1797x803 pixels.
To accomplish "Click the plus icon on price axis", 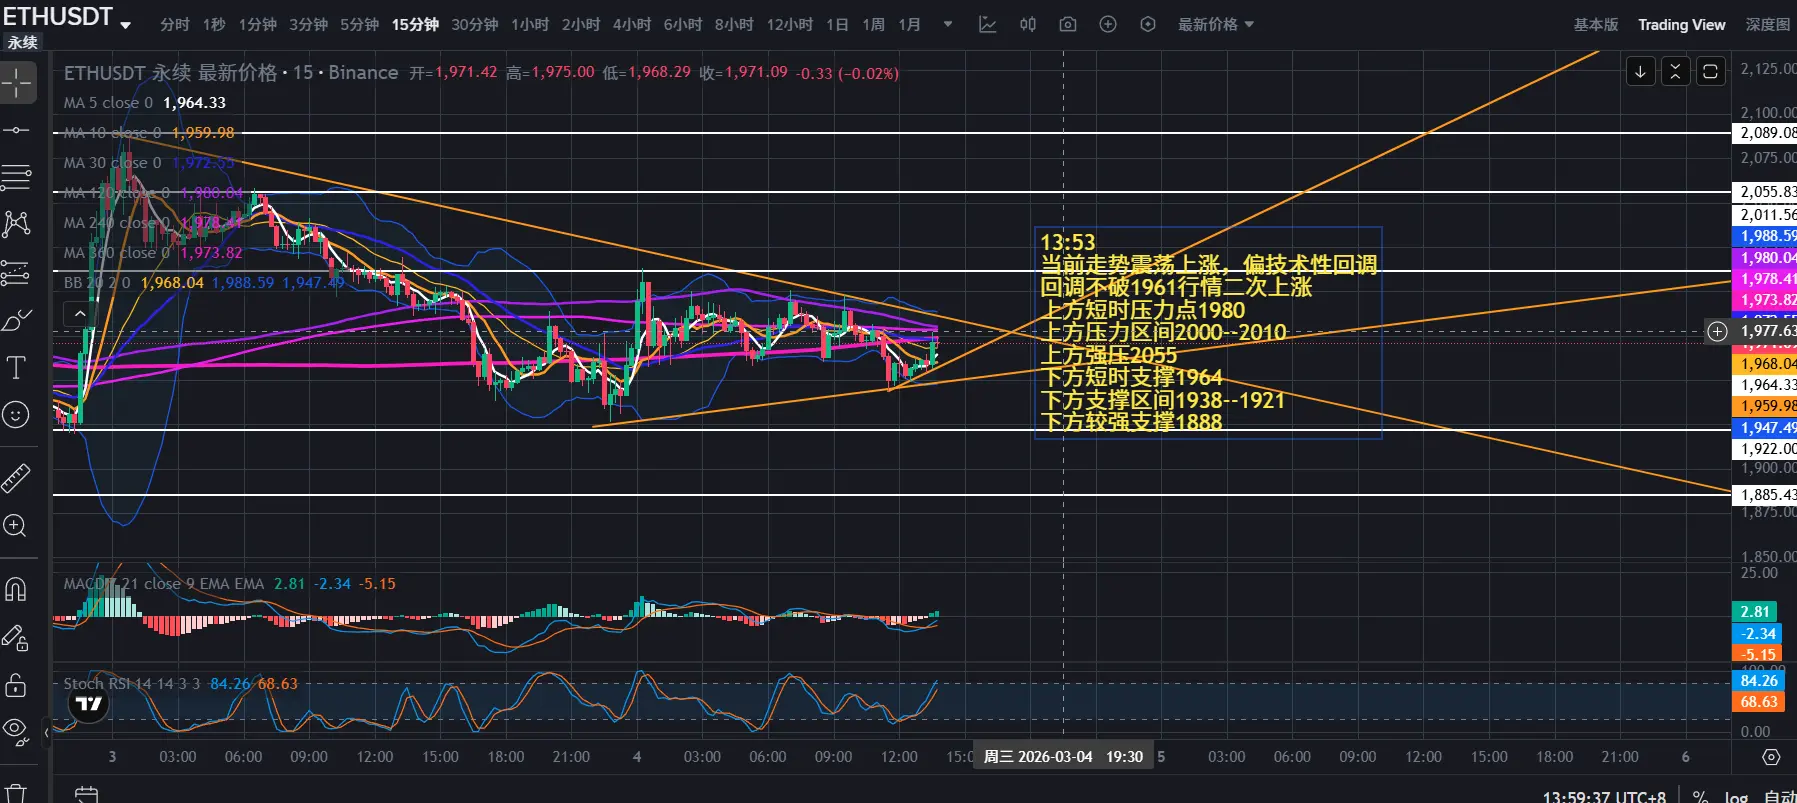I will 1717,331.
